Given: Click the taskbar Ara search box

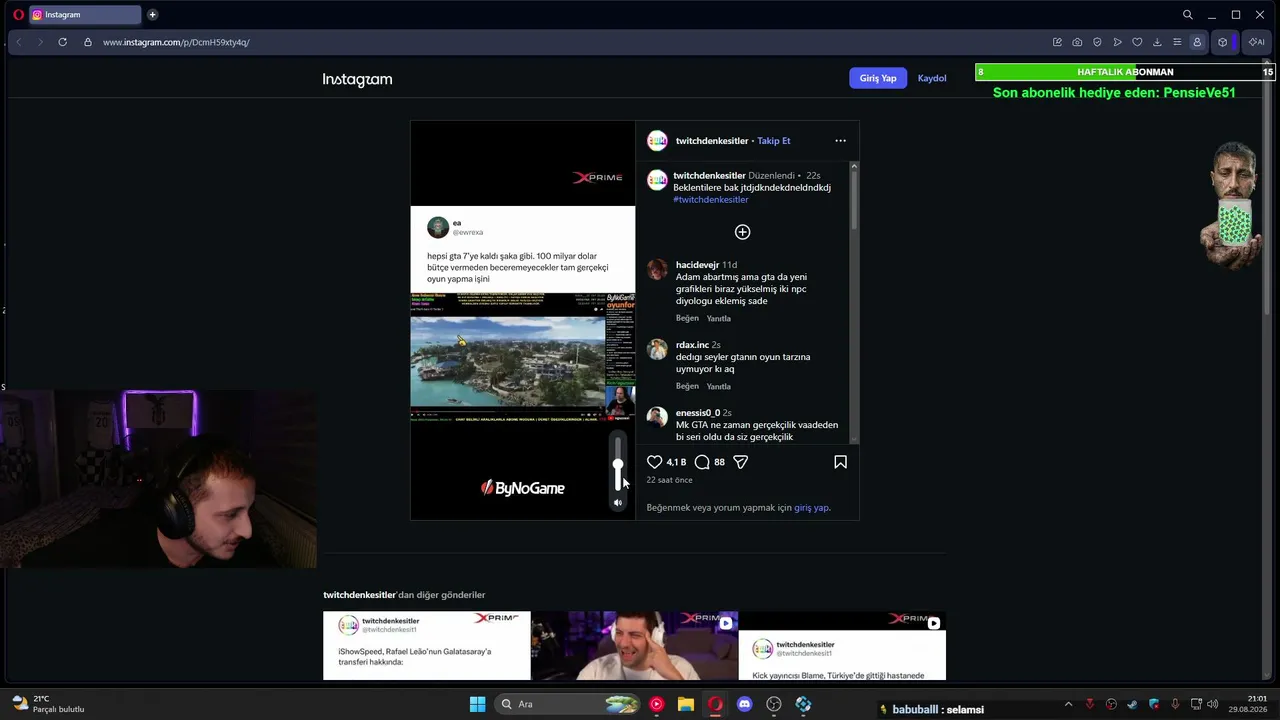Looking at the screenshot, I should (567, 704).
